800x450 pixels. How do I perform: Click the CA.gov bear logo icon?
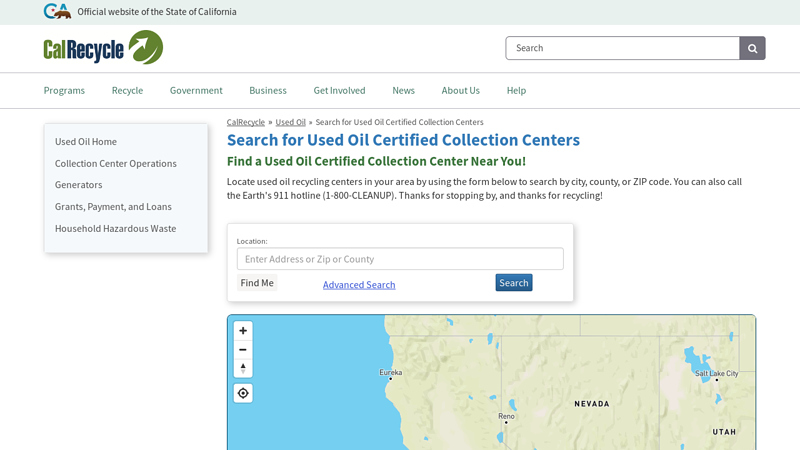tap(57, 11)
